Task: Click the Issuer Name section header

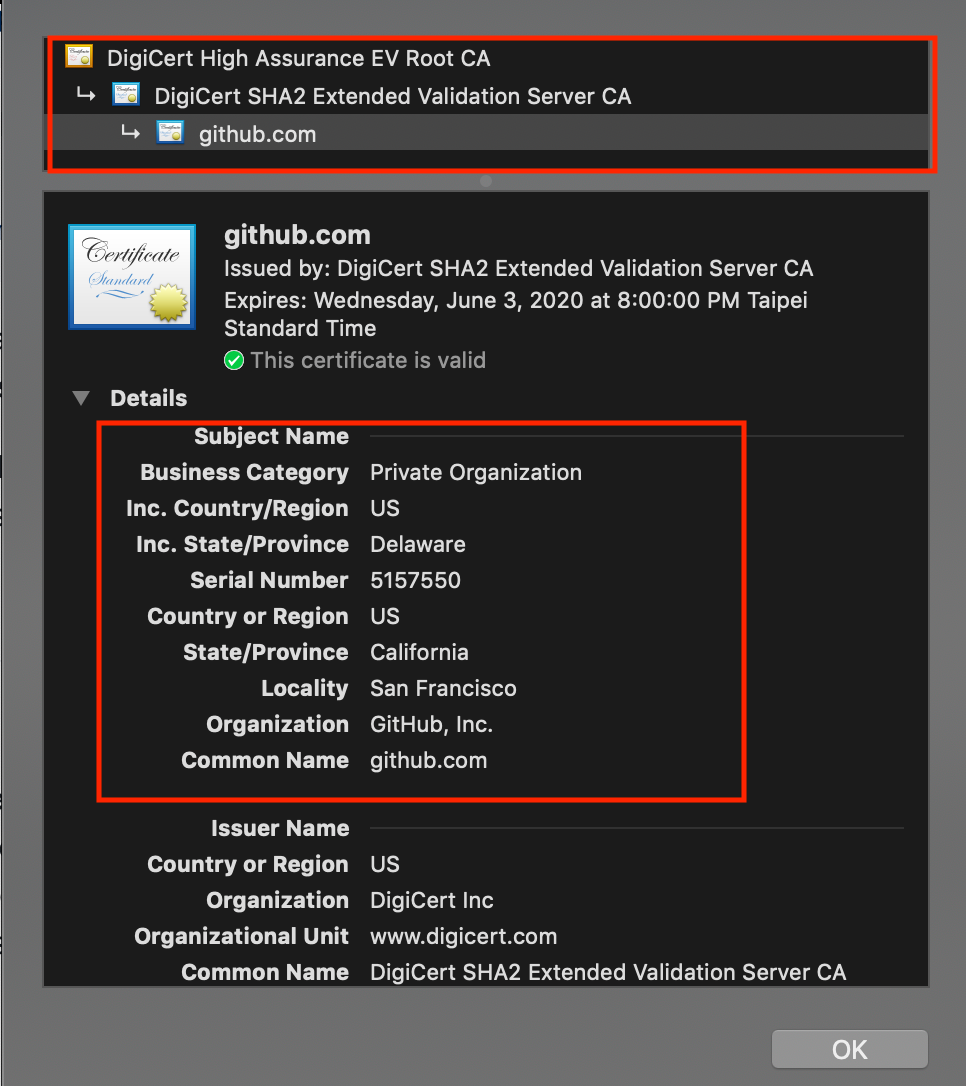Action: coord(280,828)
